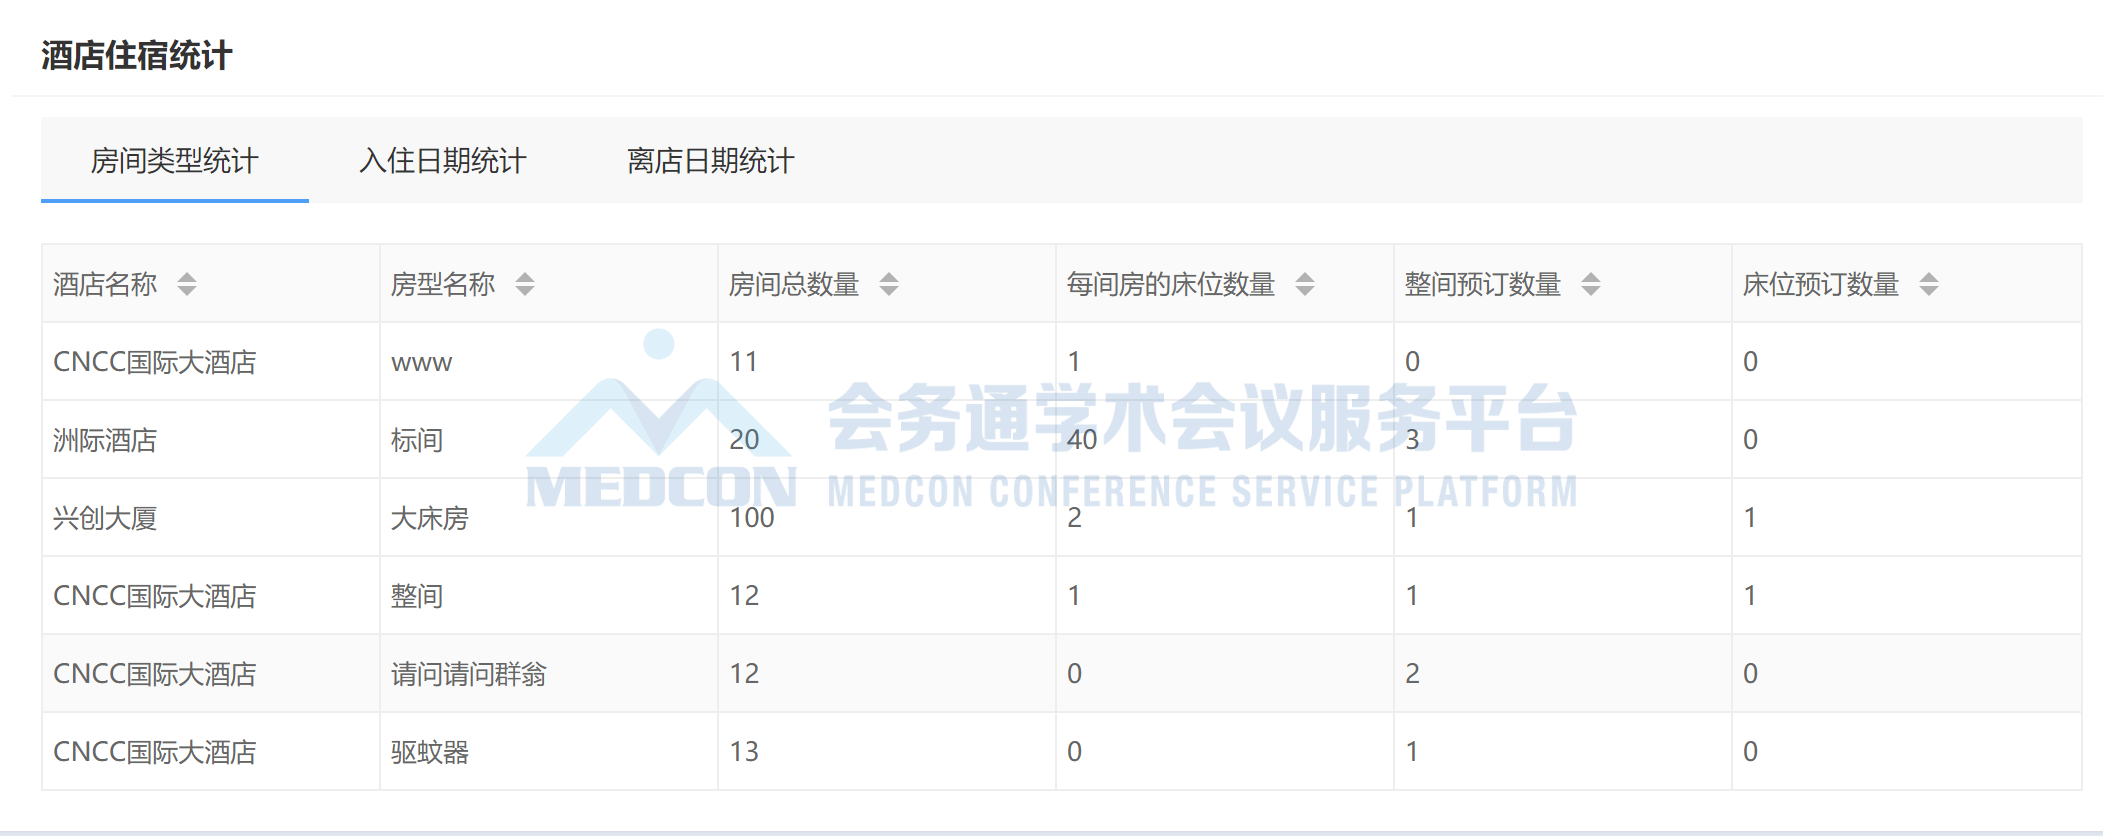Click room total value 13
This screenshot has height=836, width=2103.
tap(744, 752)
